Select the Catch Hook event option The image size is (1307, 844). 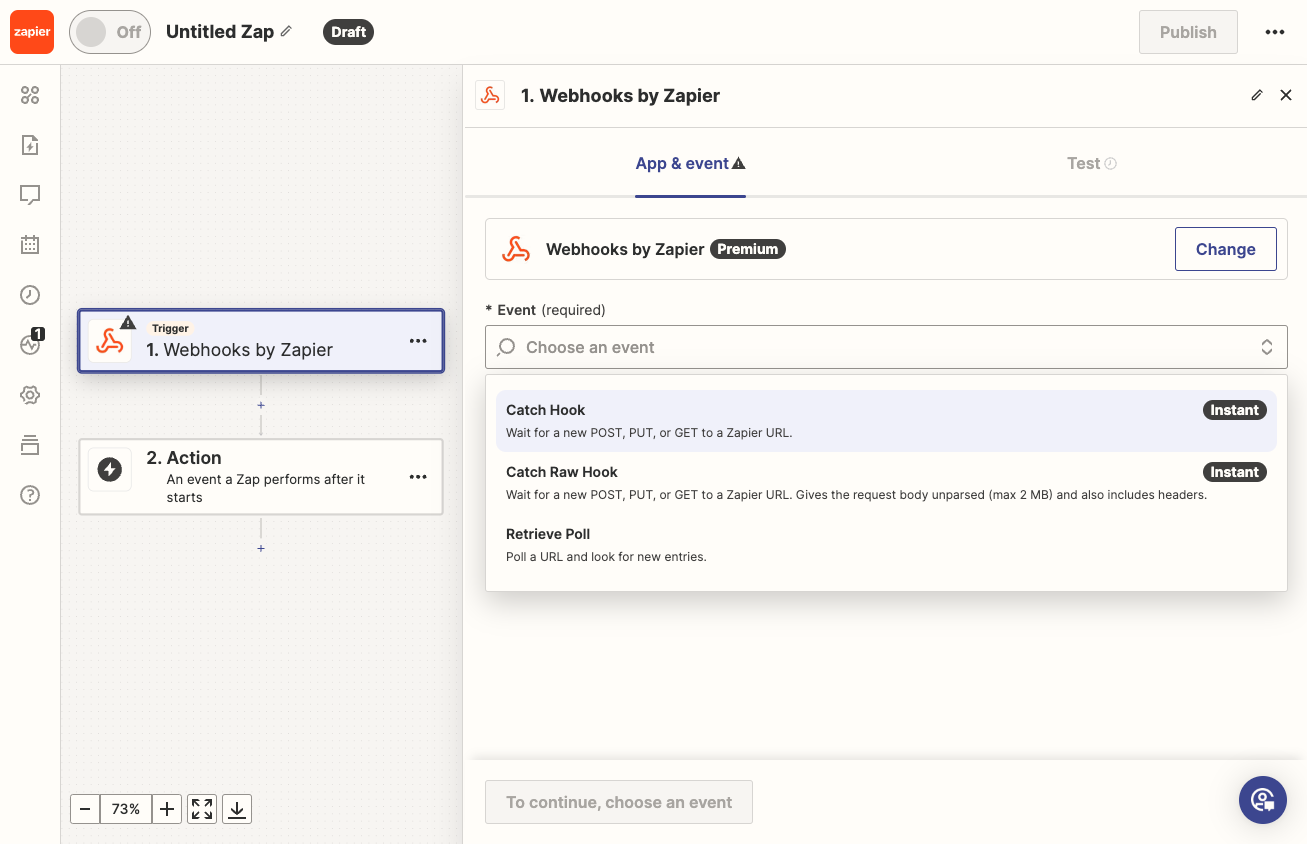pyautogui.click(x=886, y=421)
